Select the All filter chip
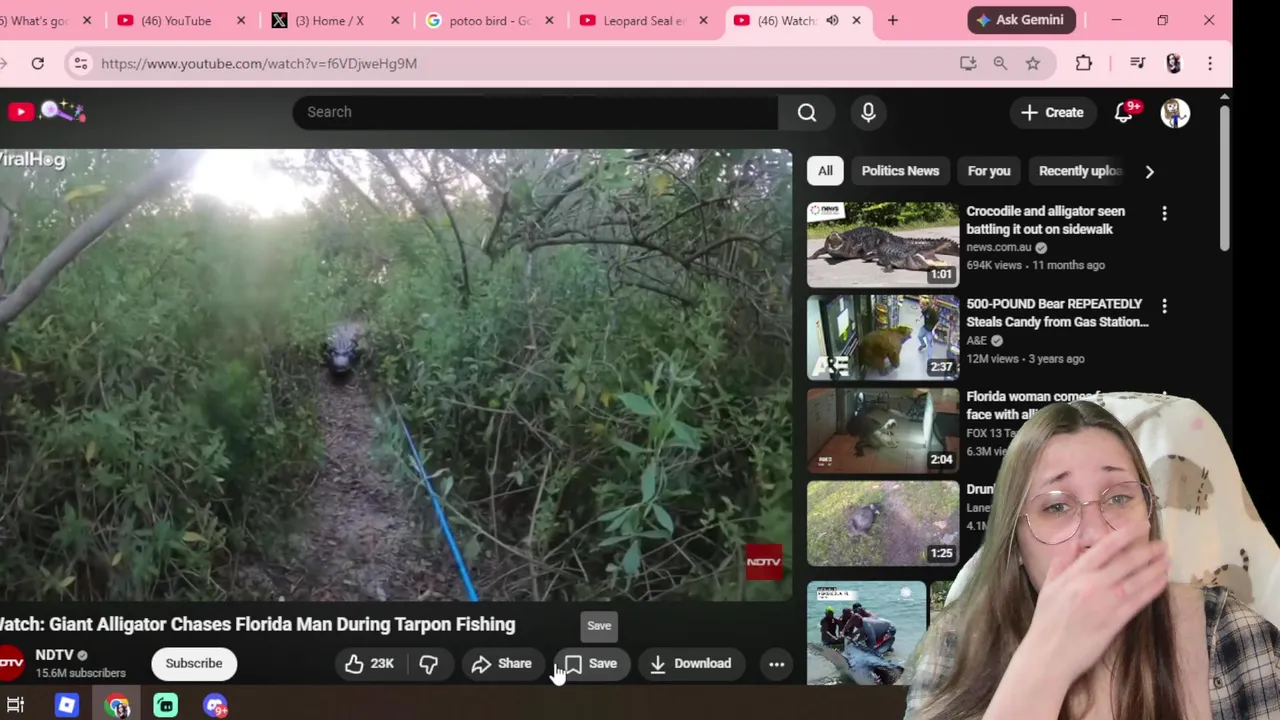This screenshot has width=1280, height=720. 825,171
